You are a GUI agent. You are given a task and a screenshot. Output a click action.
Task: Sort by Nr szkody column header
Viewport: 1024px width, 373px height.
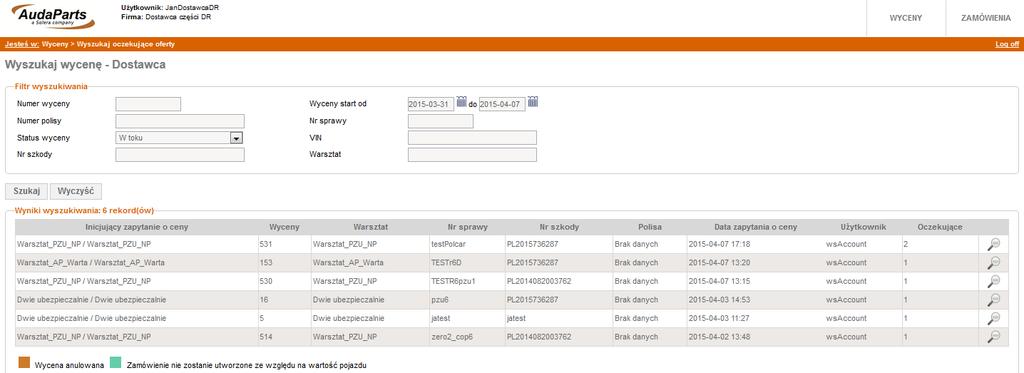[558, 227]
